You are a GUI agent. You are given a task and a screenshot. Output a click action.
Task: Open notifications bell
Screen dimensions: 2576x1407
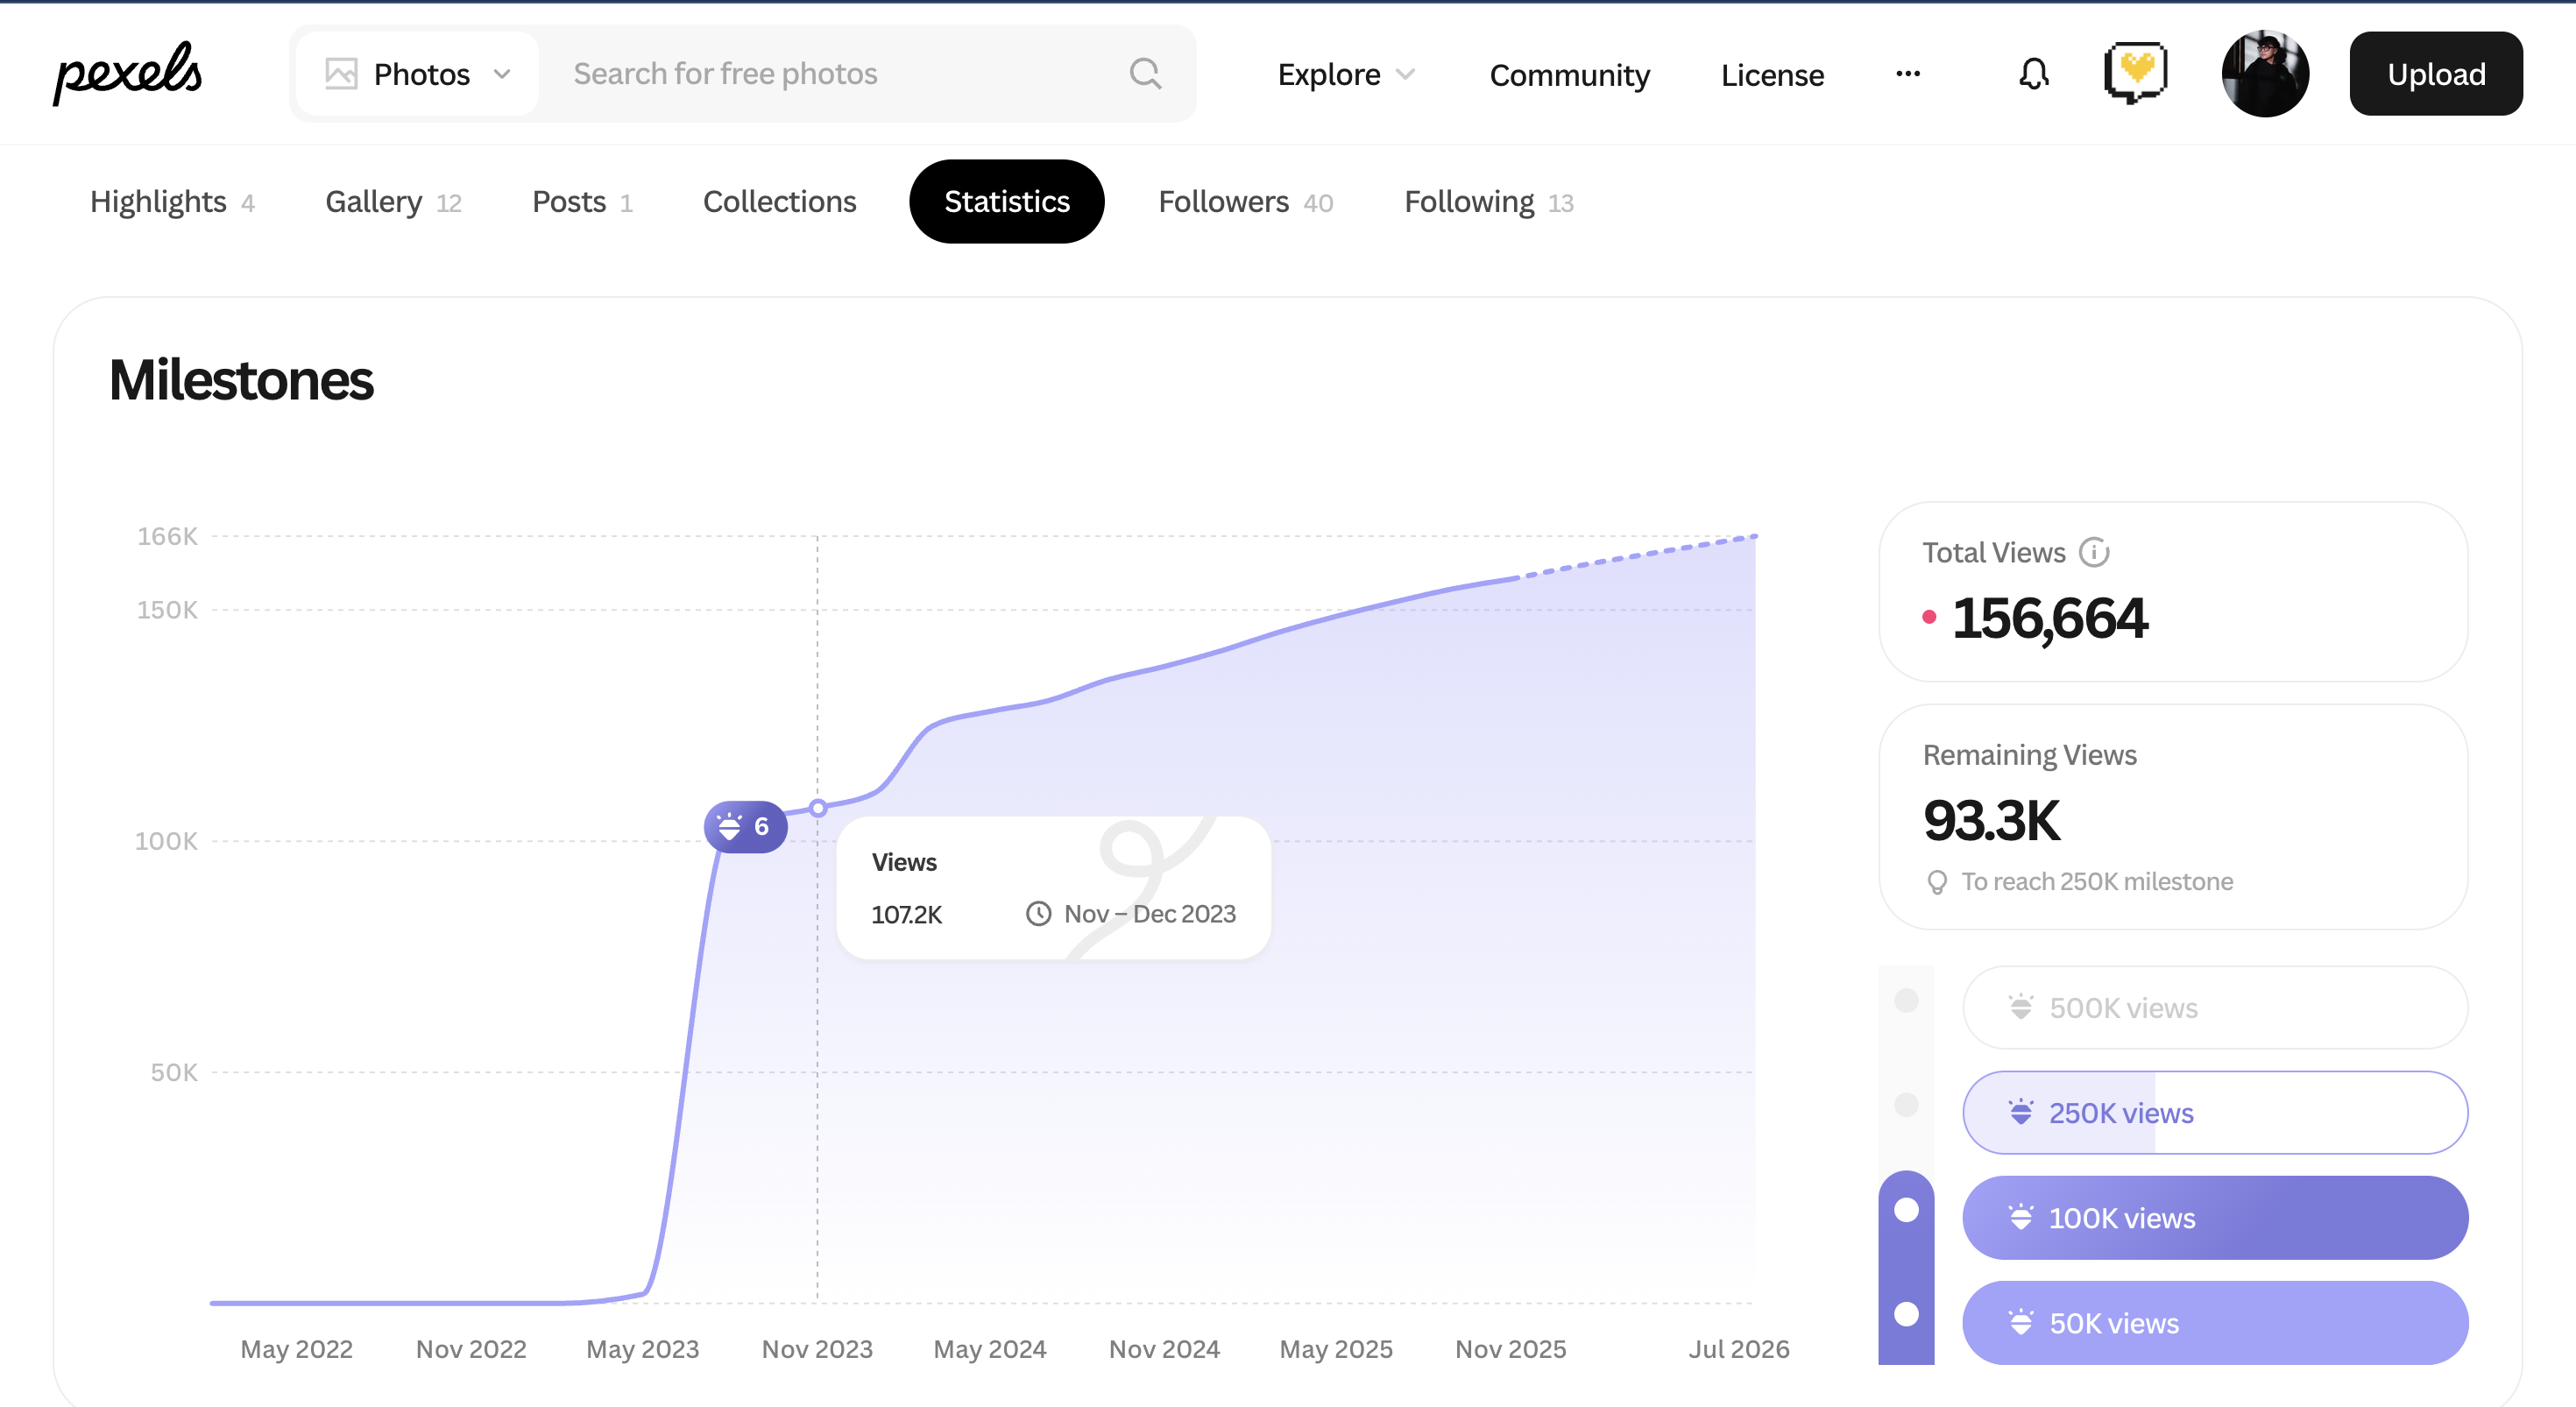(x=2033, y=74)
